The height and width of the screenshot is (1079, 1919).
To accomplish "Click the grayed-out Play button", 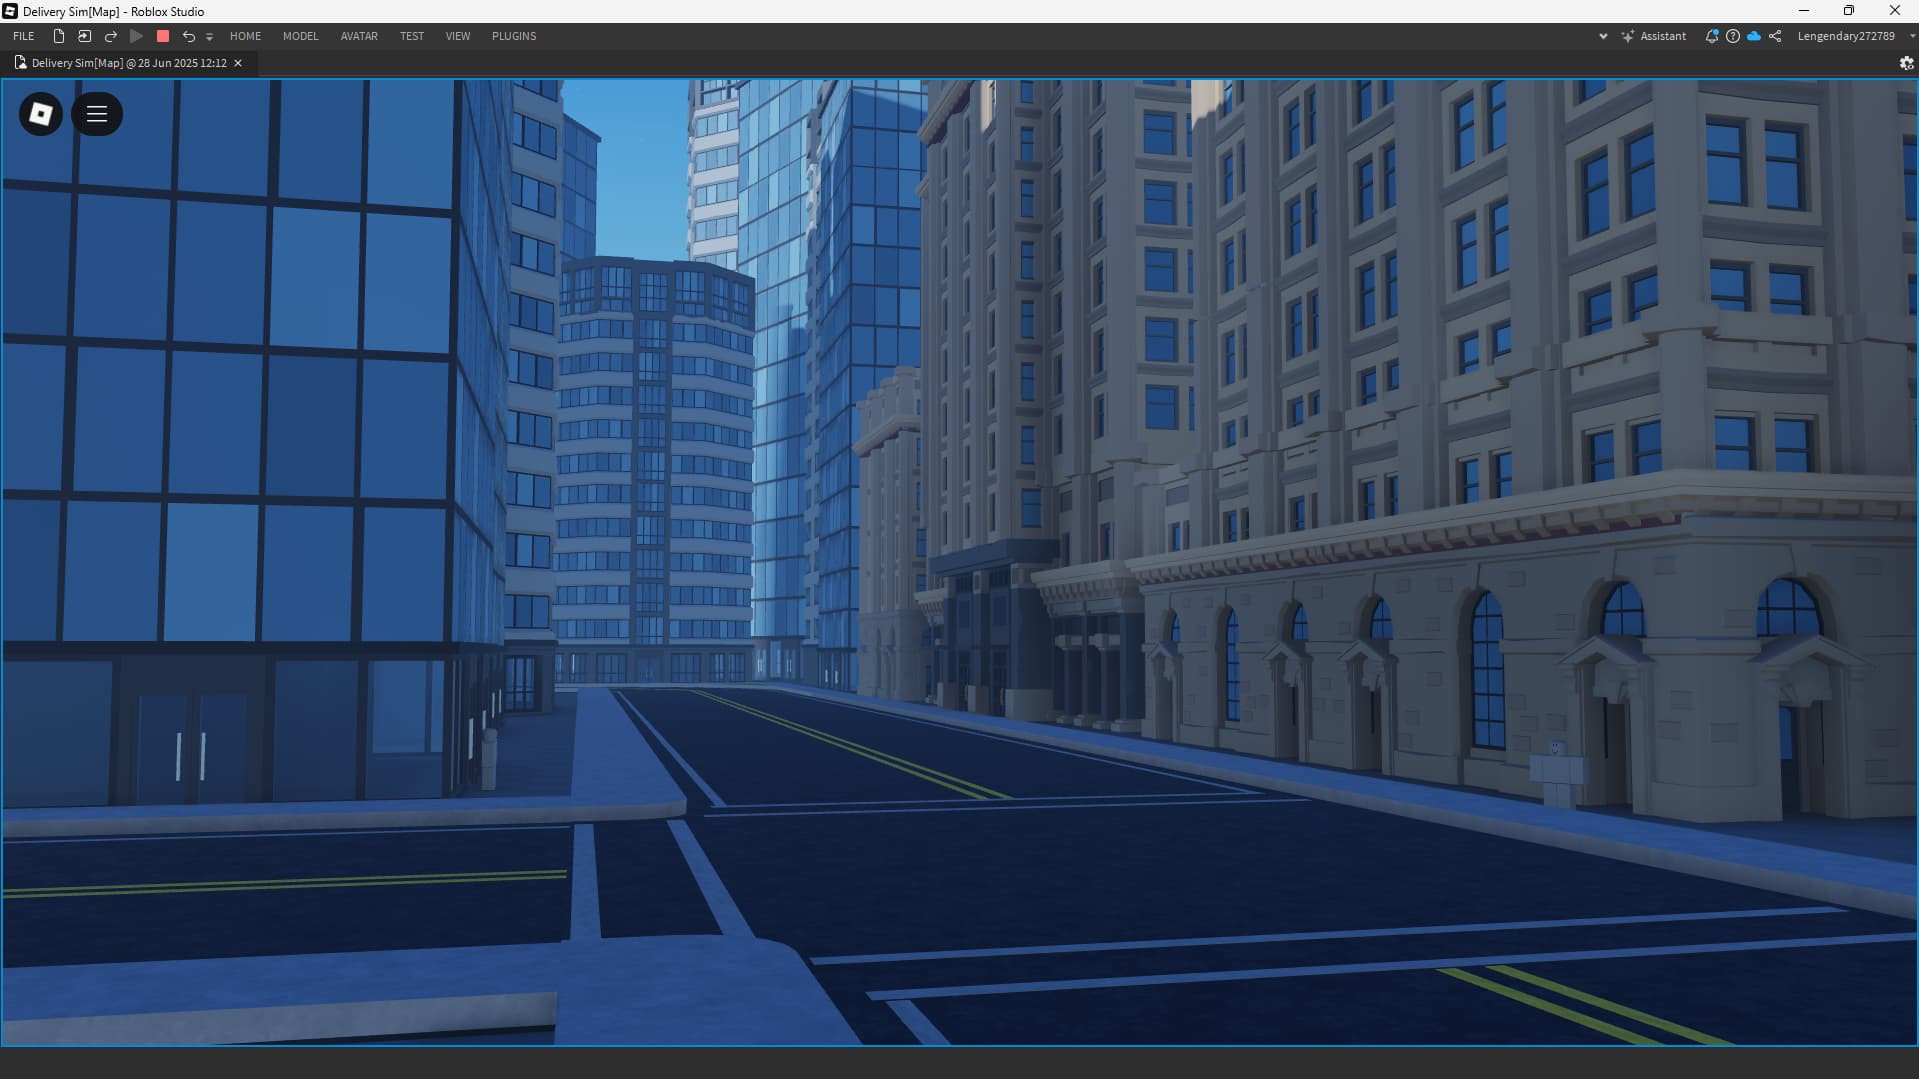I will [137, 36].
